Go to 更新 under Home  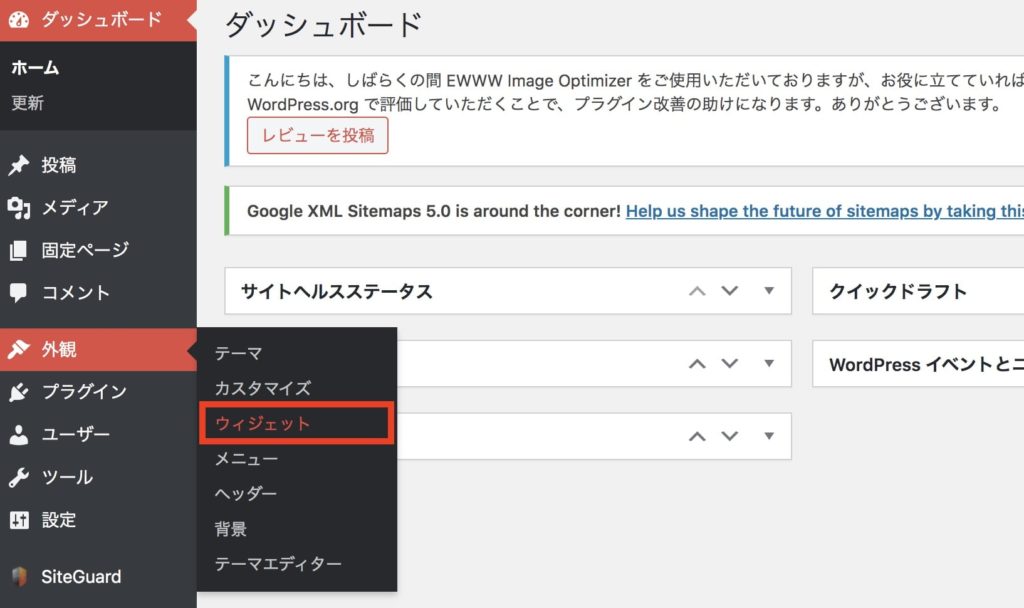[27, 103]
